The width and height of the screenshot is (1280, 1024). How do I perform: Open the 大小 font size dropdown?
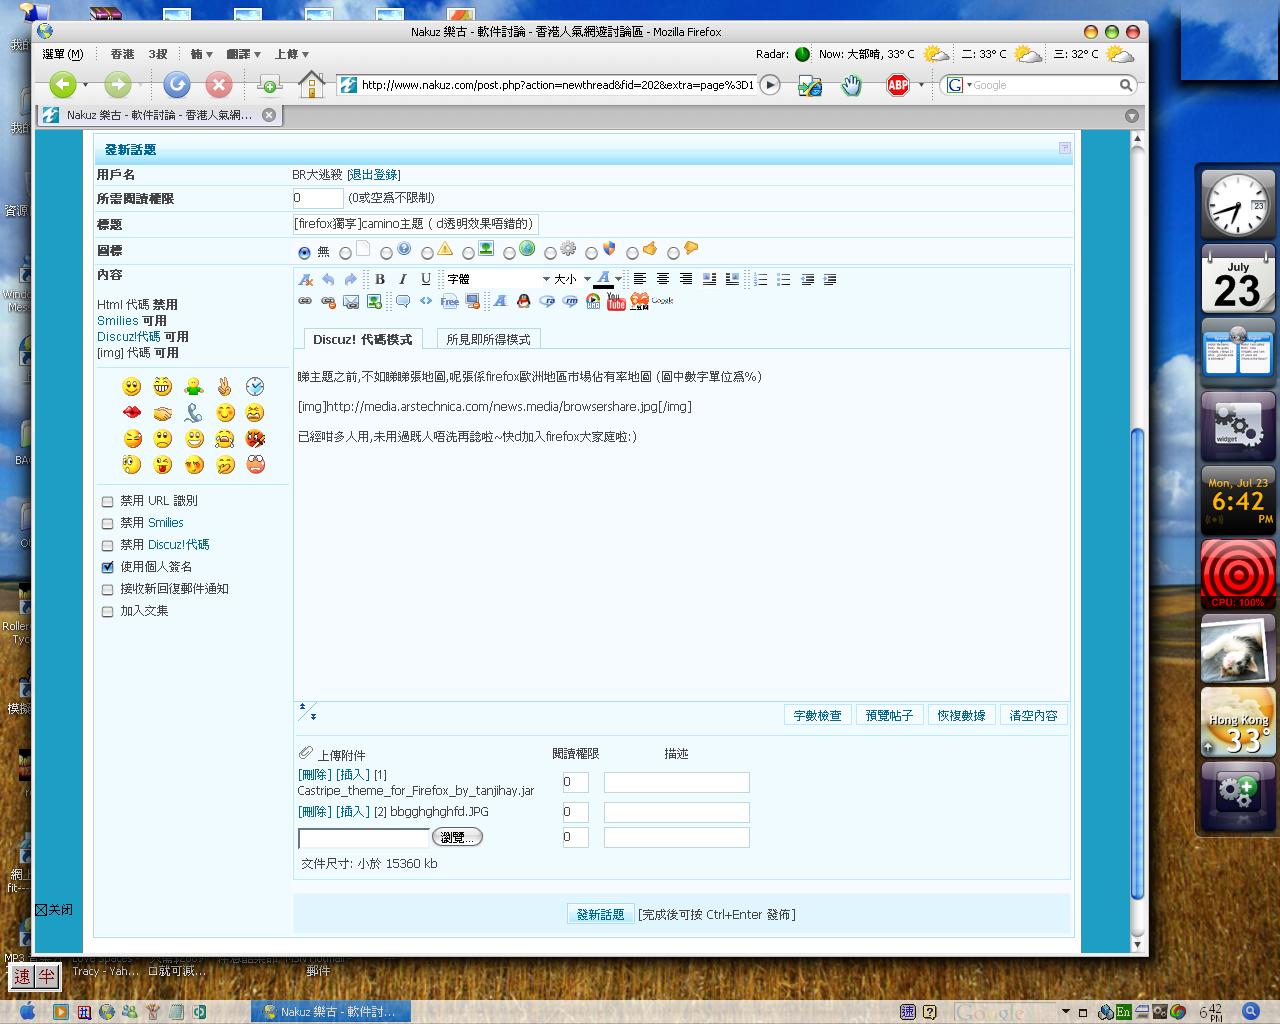572,280
